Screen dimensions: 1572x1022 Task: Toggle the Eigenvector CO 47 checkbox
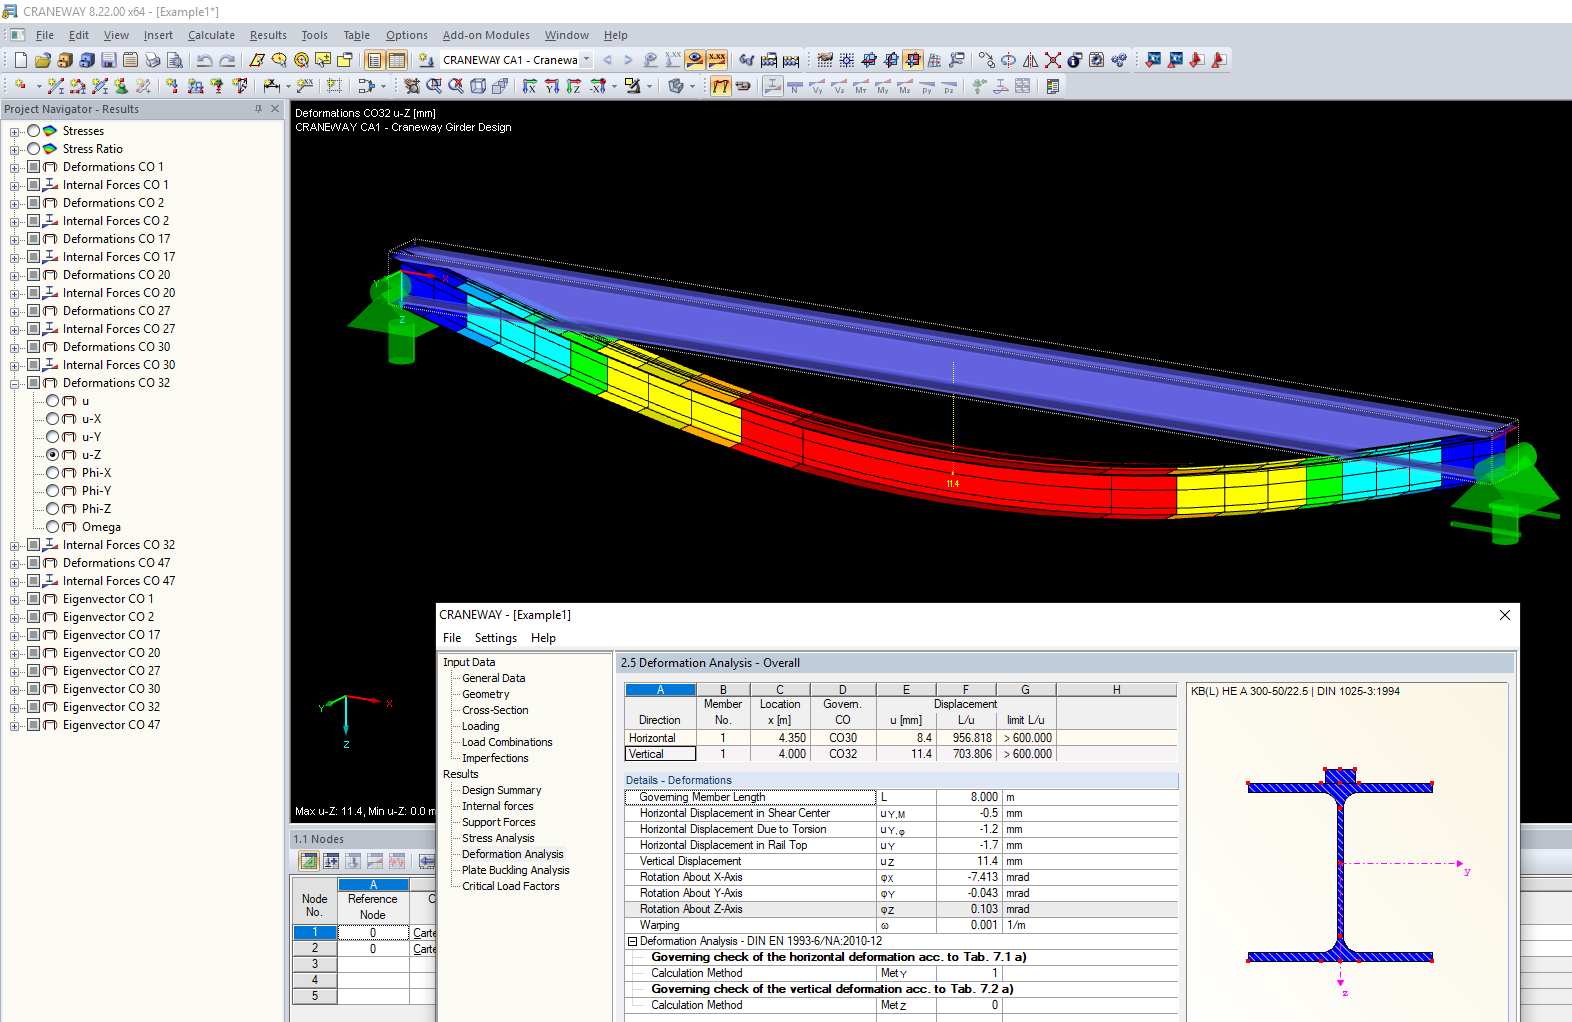point(34,725)
